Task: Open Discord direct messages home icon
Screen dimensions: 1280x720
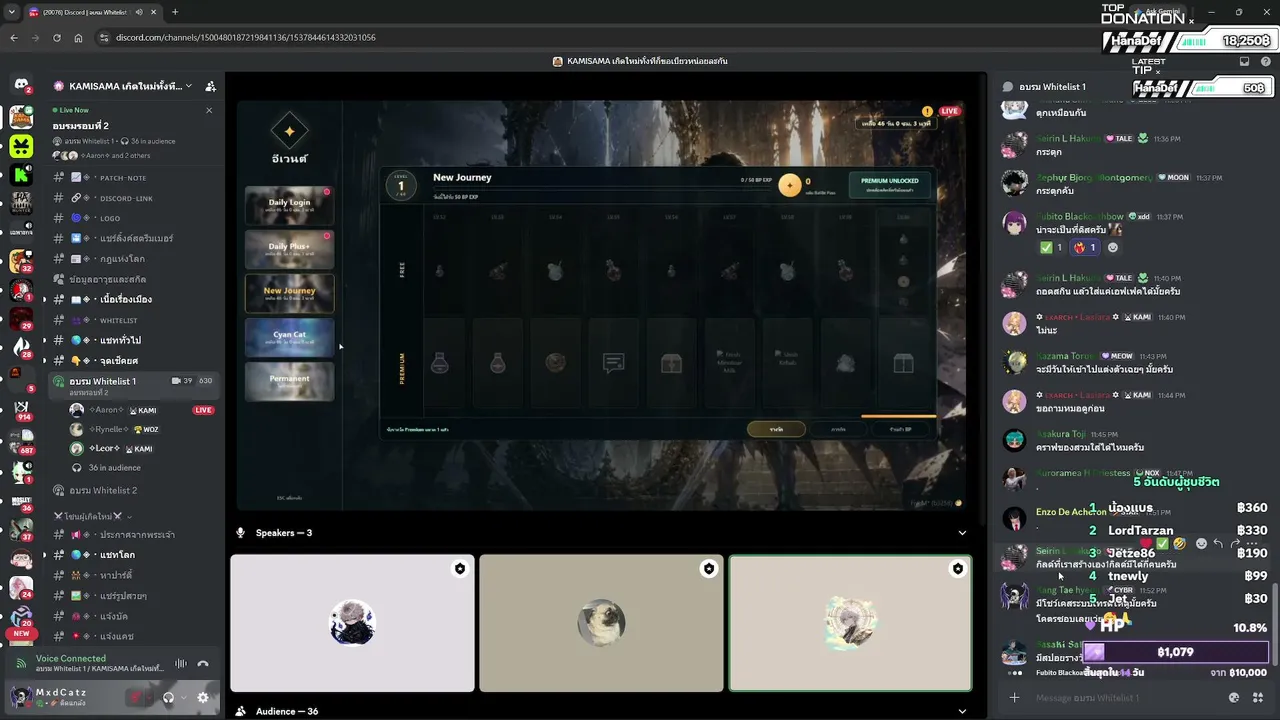Action: (20, 85)
